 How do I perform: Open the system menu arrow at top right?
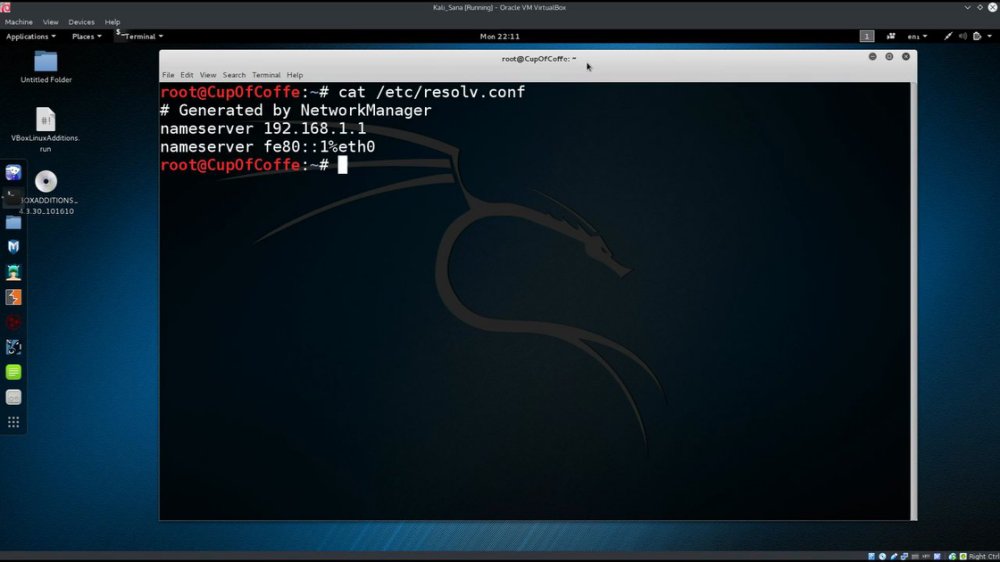990,36
